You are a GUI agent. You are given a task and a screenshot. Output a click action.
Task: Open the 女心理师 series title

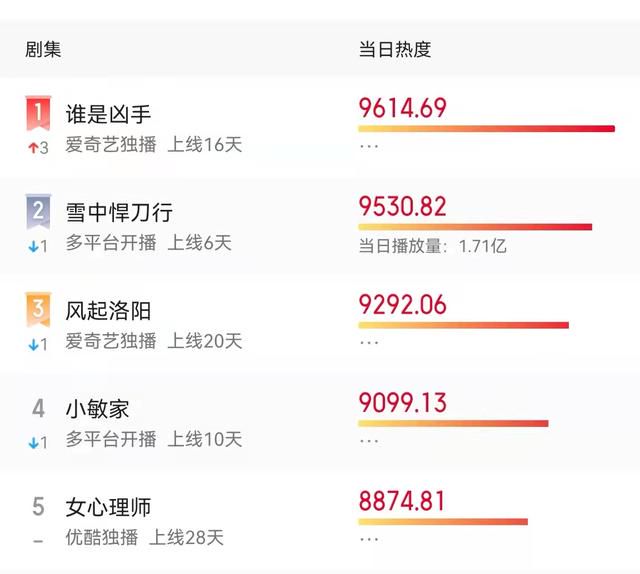[x=108, y=507]
